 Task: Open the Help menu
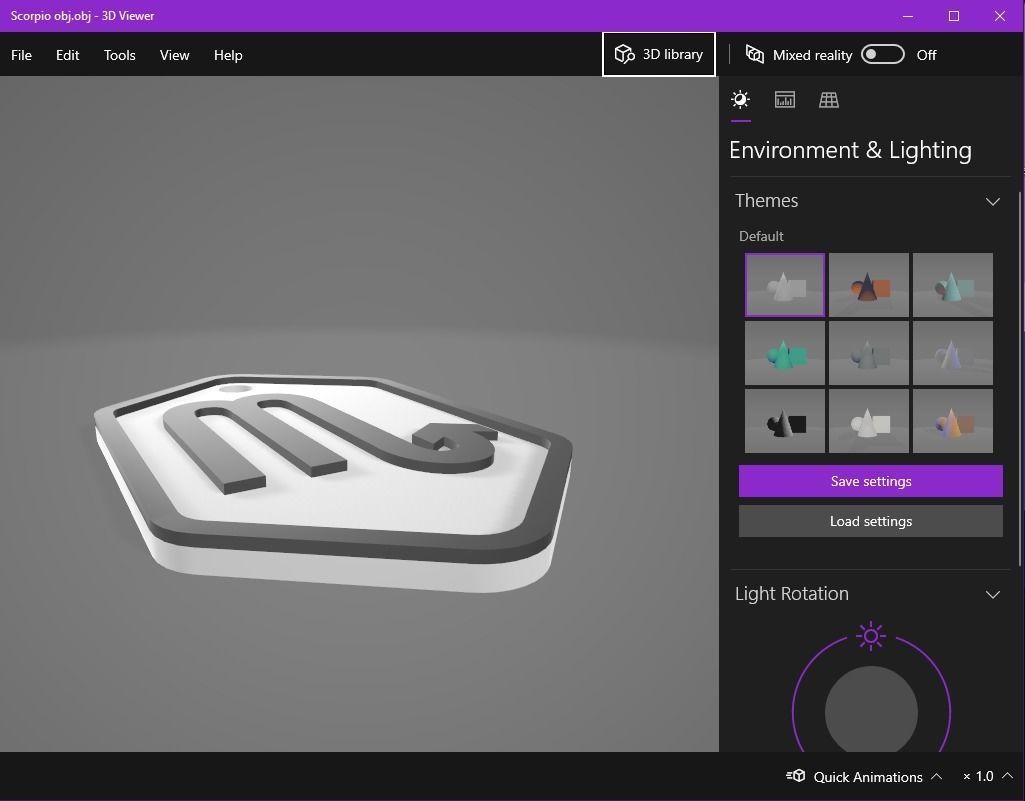pos(228,55)
